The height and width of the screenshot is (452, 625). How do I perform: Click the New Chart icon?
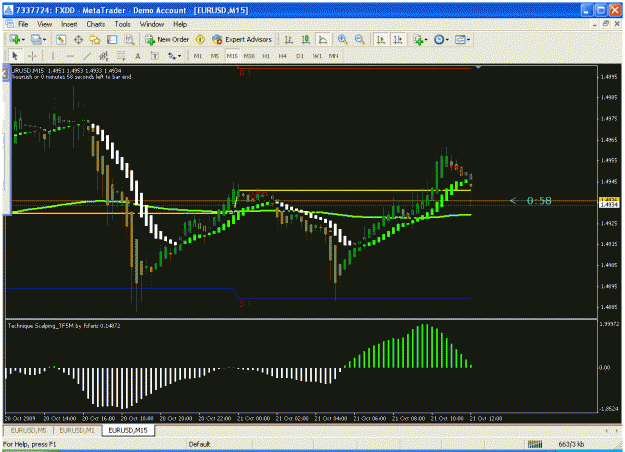pyautogui.click(x=15, y=39)
